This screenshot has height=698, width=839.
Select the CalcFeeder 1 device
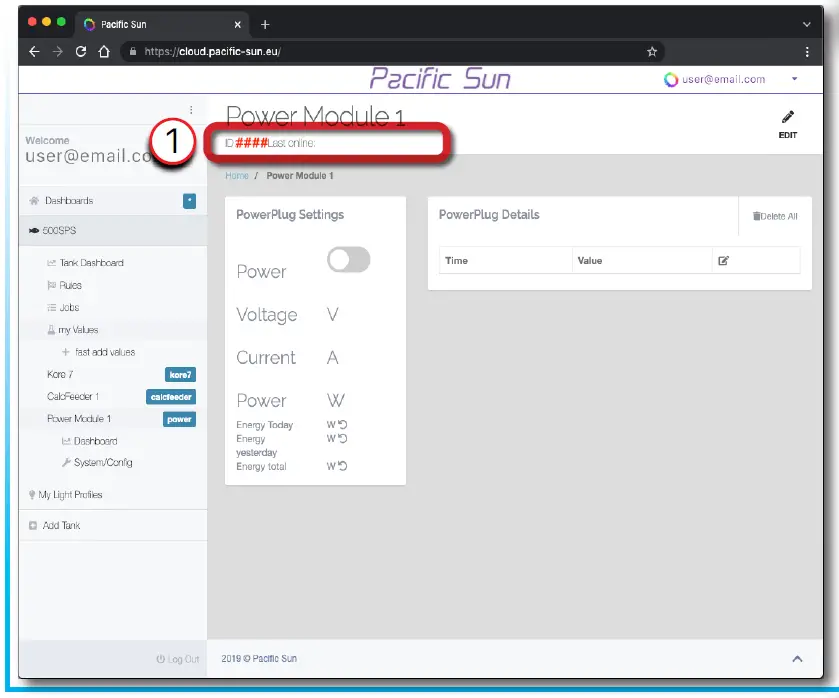[x=73, y=397]
